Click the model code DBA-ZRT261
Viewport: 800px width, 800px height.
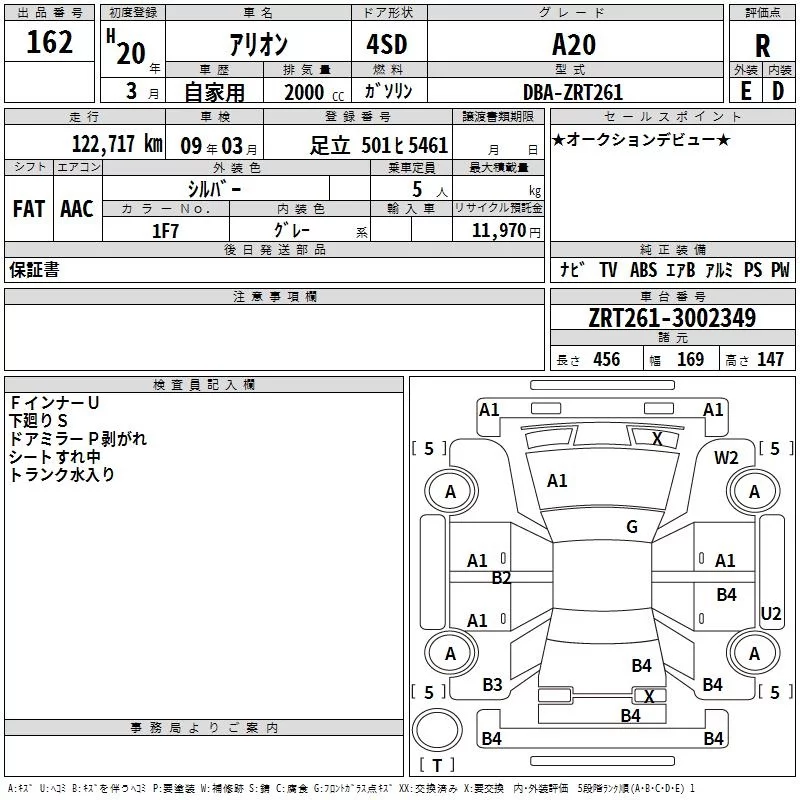click(x=573, y=92)
